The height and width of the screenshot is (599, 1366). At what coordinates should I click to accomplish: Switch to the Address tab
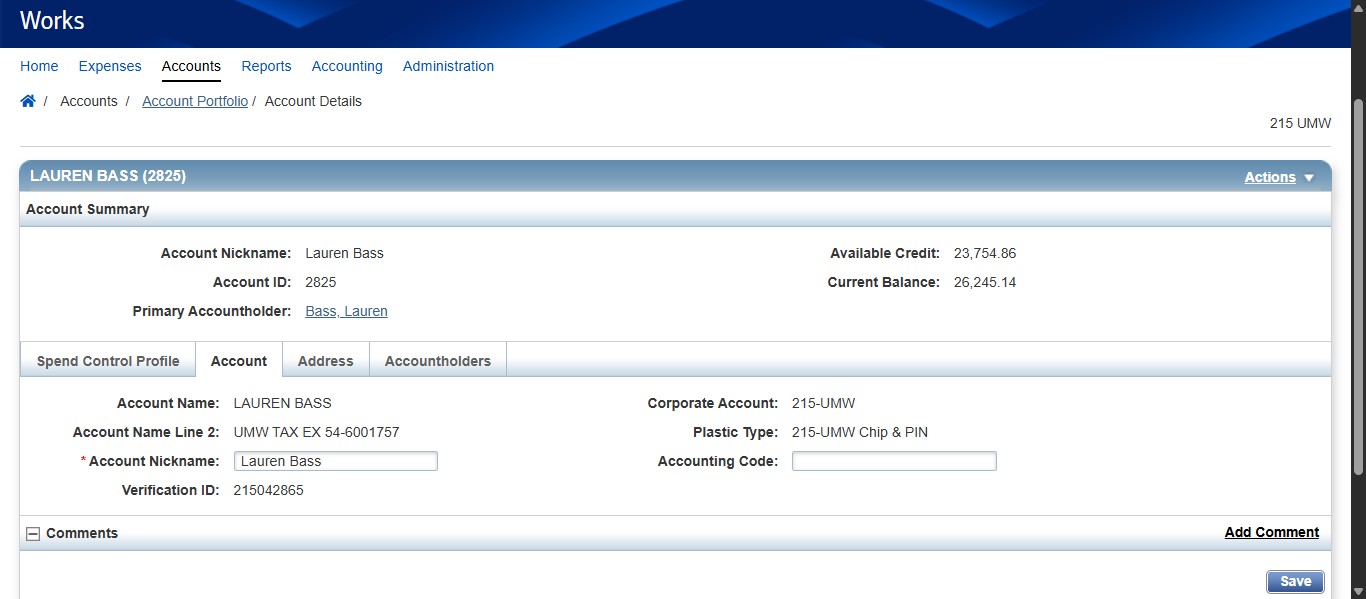tap(325, 361)
